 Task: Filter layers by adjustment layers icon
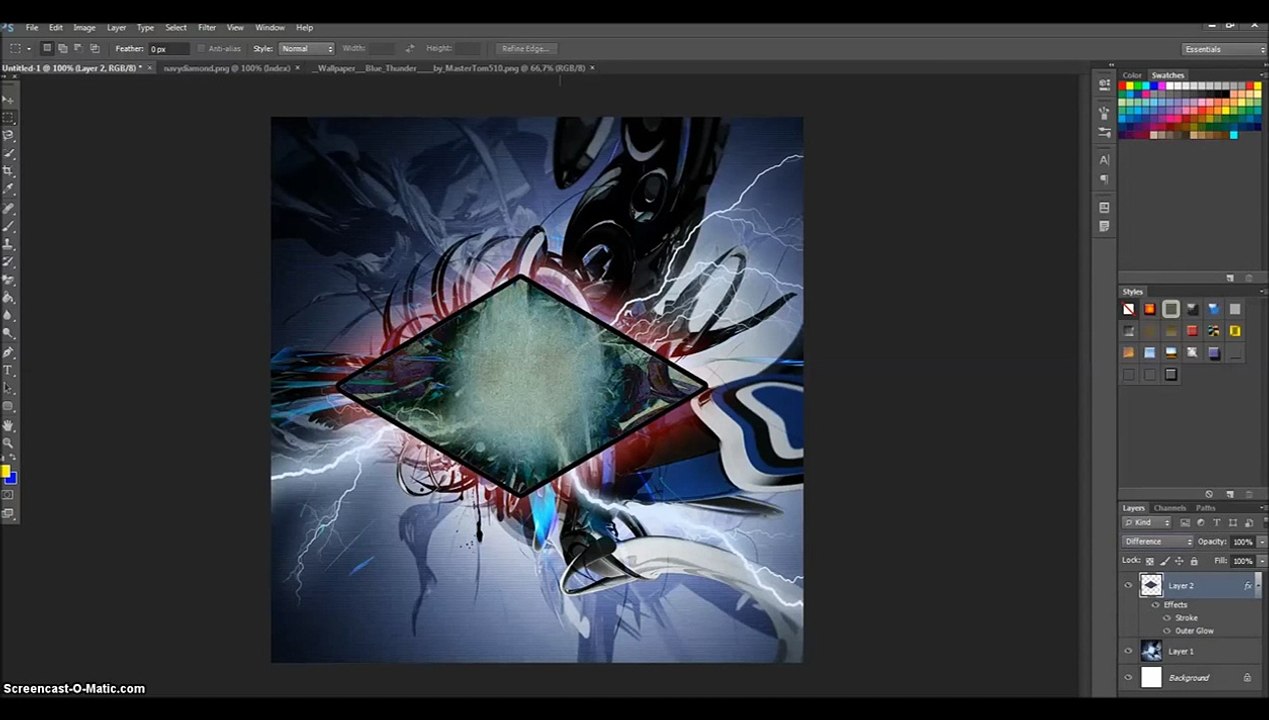click(1201, 522)
